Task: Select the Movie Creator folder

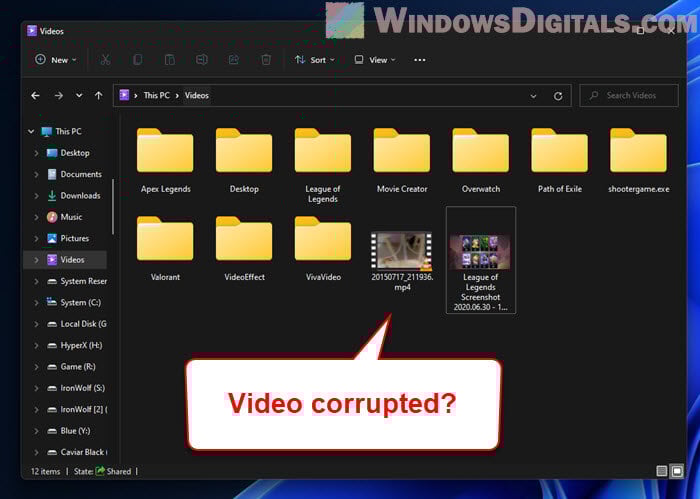Action: [x=402, y=161]
